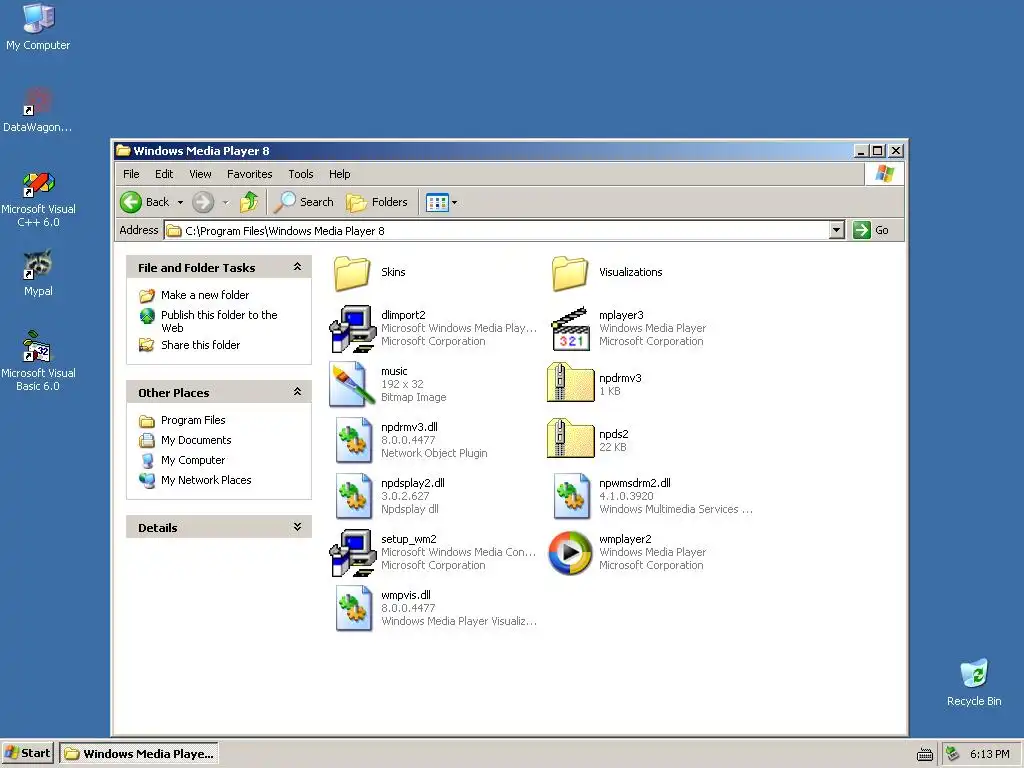Select the npwmsdrm2.dll file icon
The height and width of the screenshot is (768, 1024).
click(x=571, y=496)
